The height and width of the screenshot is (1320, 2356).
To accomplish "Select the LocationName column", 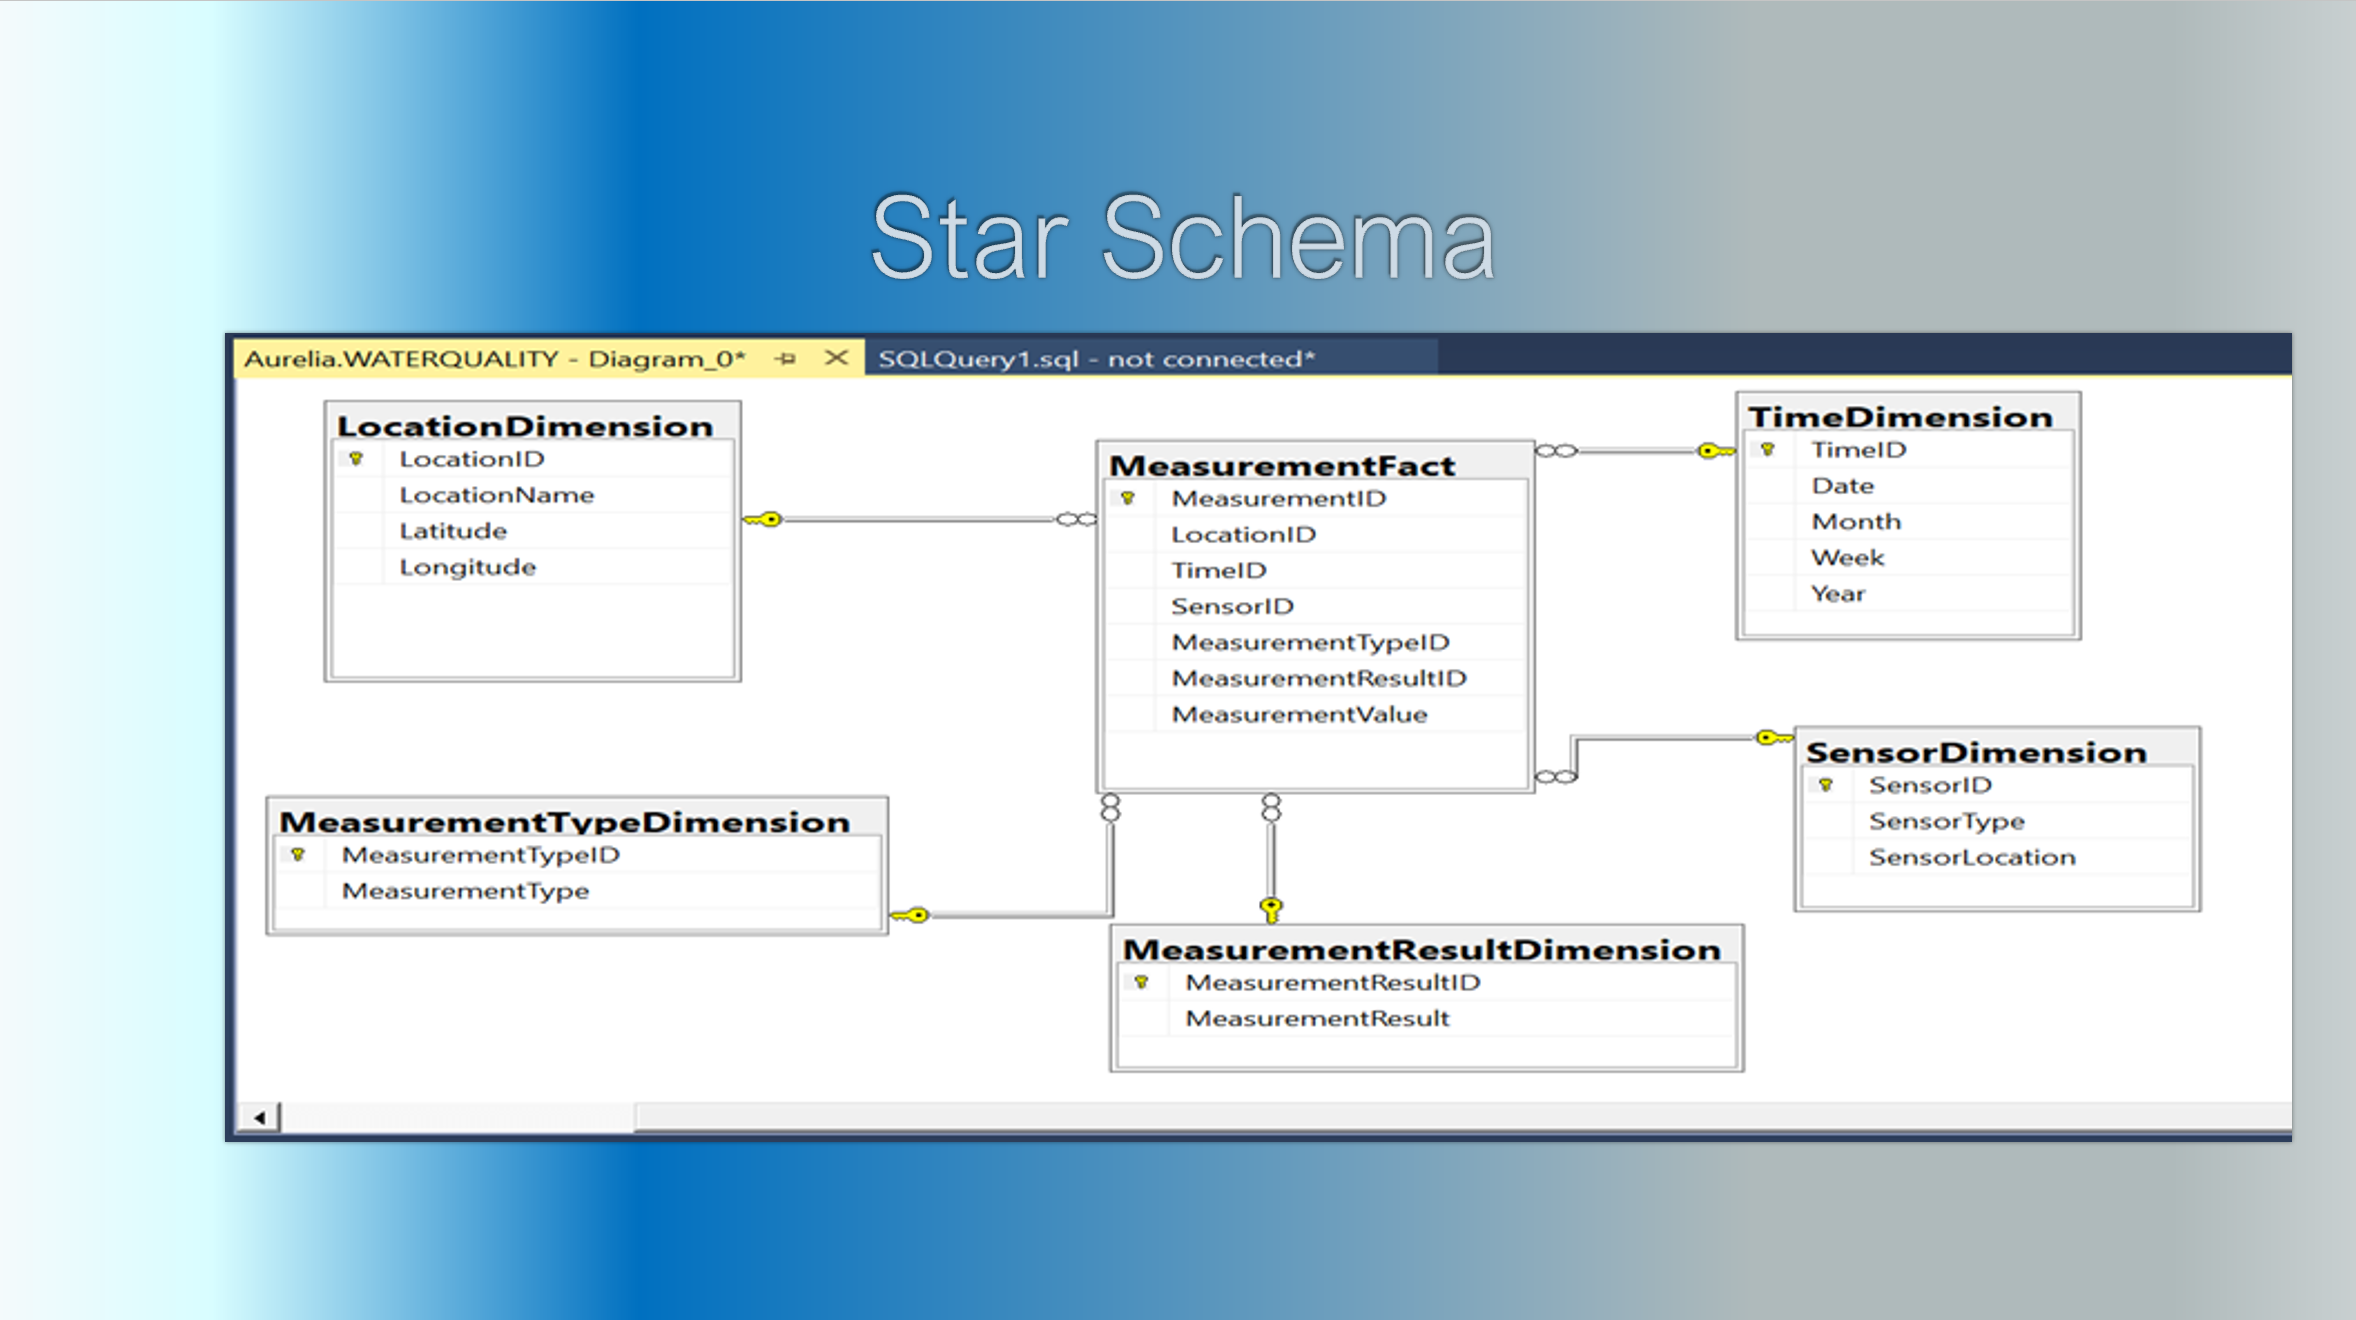I will 533,495.
